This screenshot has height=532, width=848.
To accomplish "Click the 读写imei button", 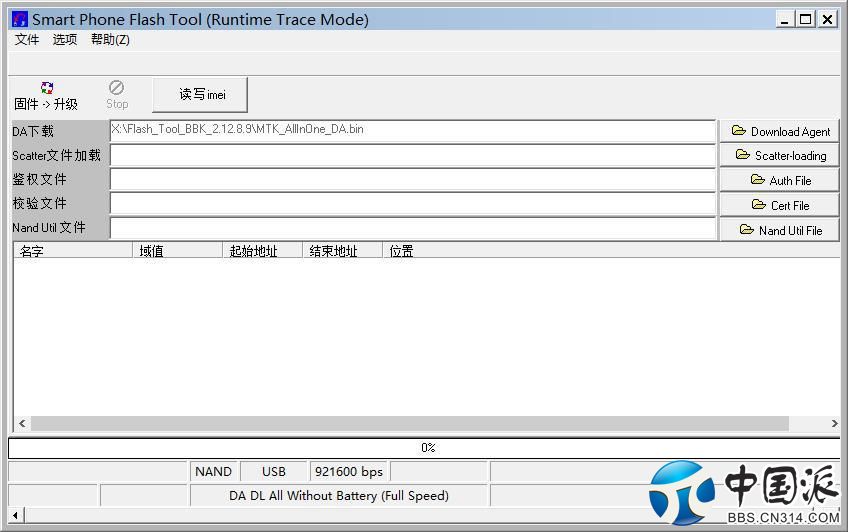I will click(200, 95).
